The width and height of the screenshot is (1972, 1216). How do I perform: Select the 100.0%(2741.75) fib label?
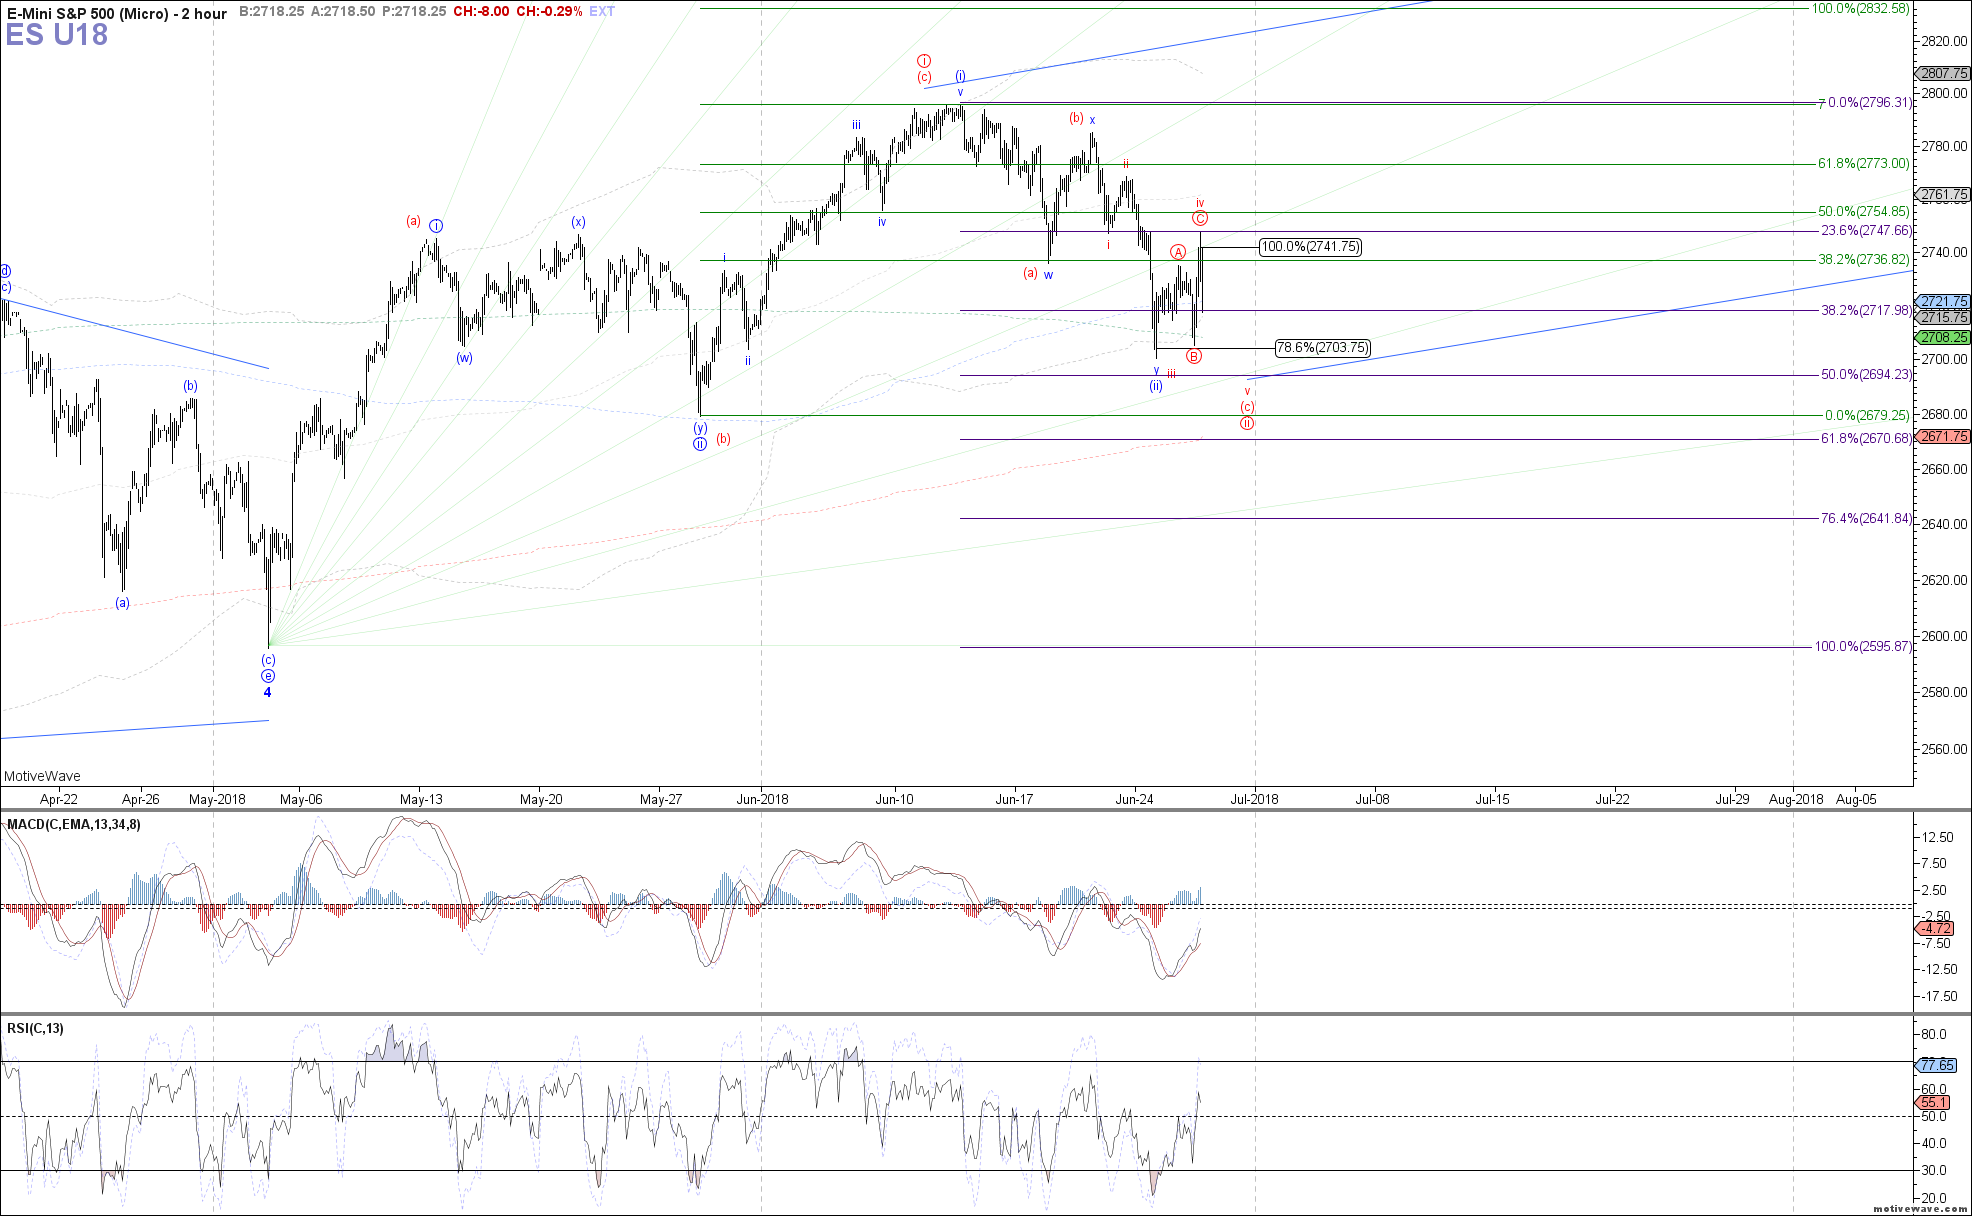[1310, 247]
